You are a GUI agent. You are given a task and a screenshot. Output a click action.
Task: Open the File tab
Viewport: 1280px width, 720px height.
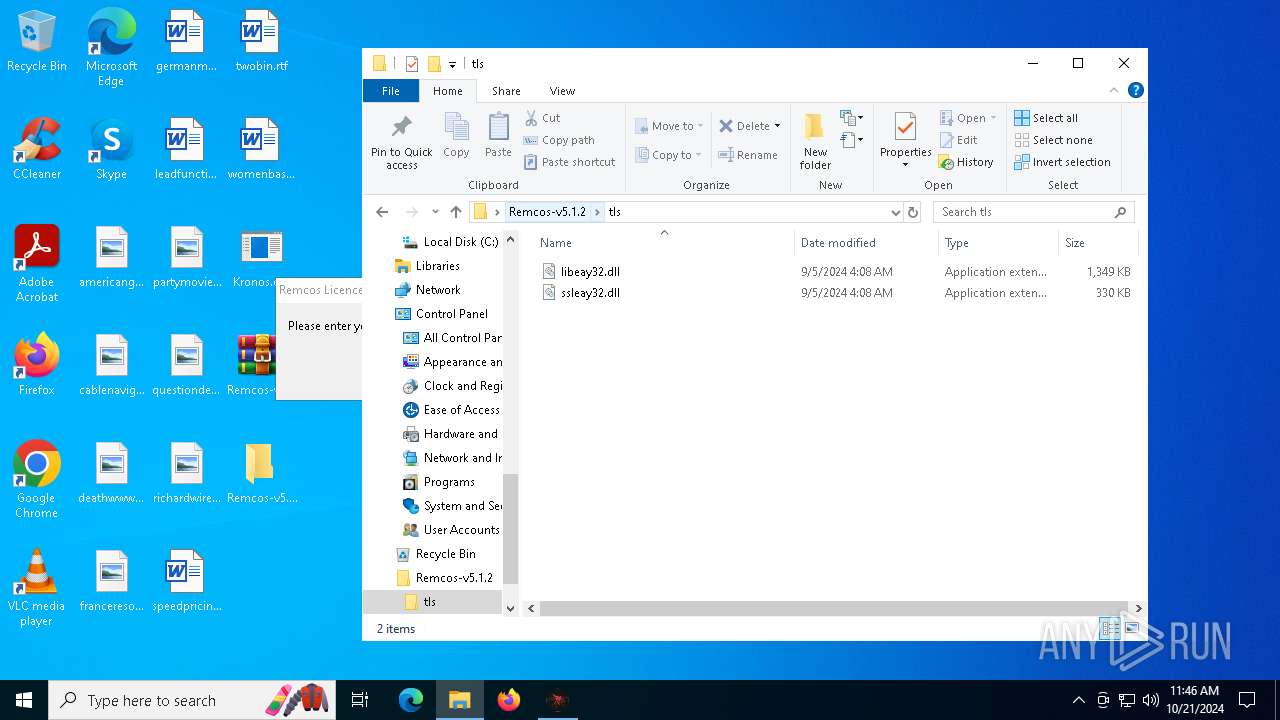point(391,91)
